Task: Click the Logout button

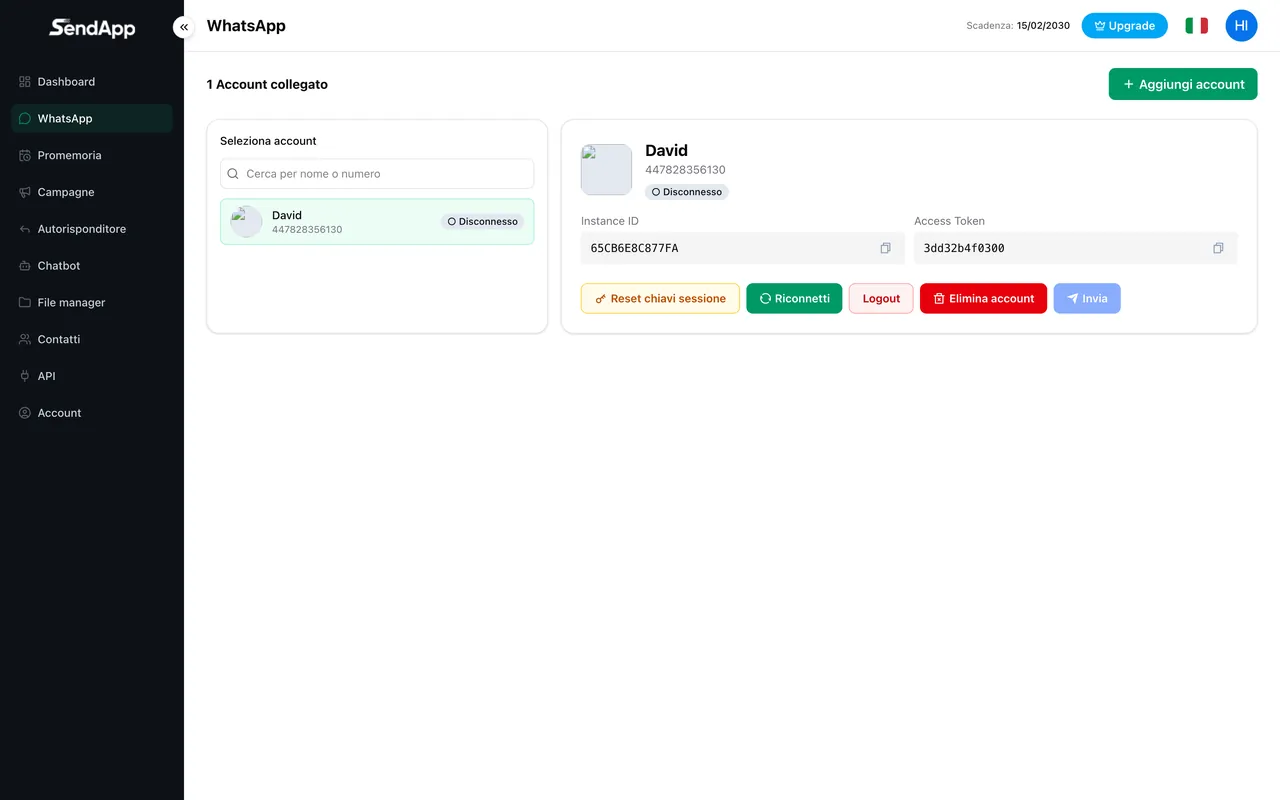Action: coord(881,298)
